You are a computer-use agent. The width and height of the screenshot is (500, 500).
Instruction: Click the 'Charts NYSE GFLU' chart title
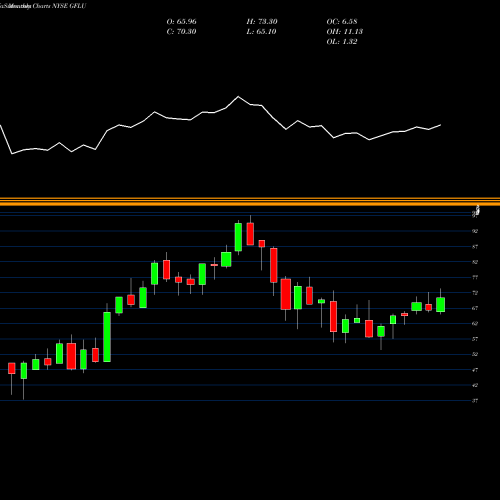point(59,6)
